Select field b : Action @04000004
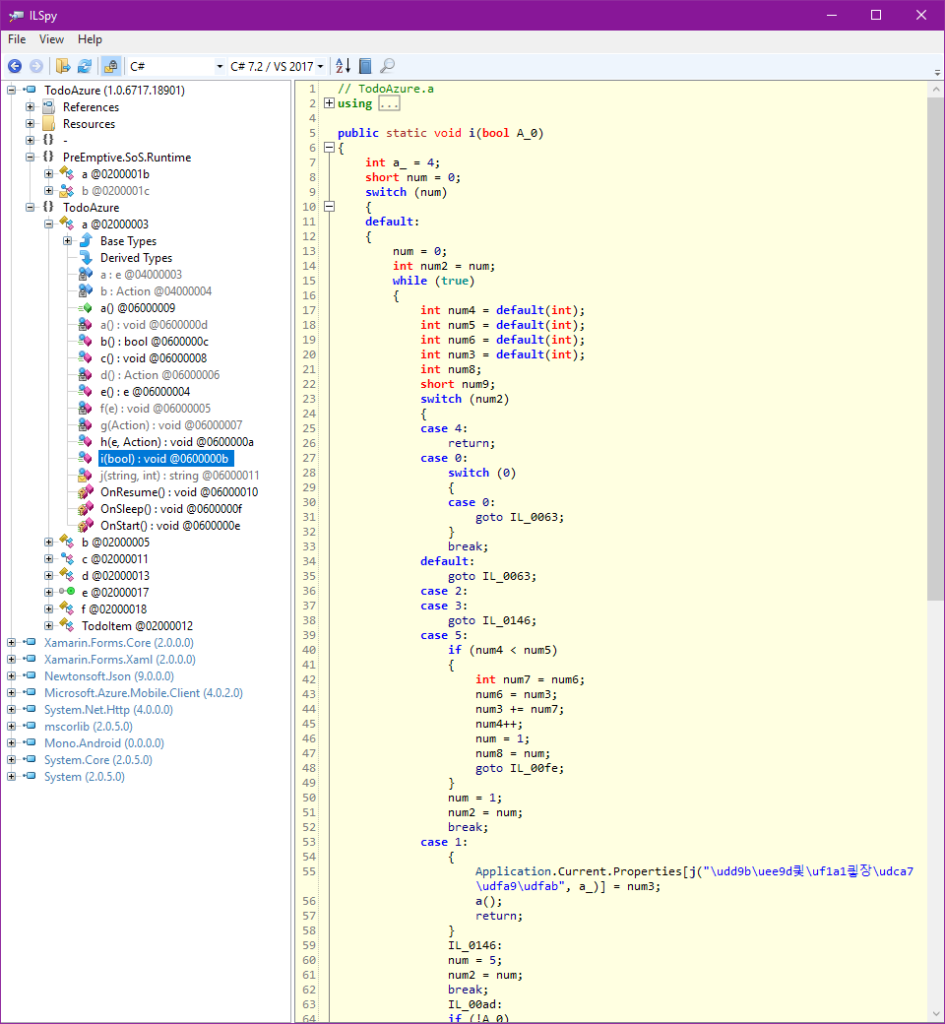This screenshot has height=1024, width=945. (x=155, y=291)
